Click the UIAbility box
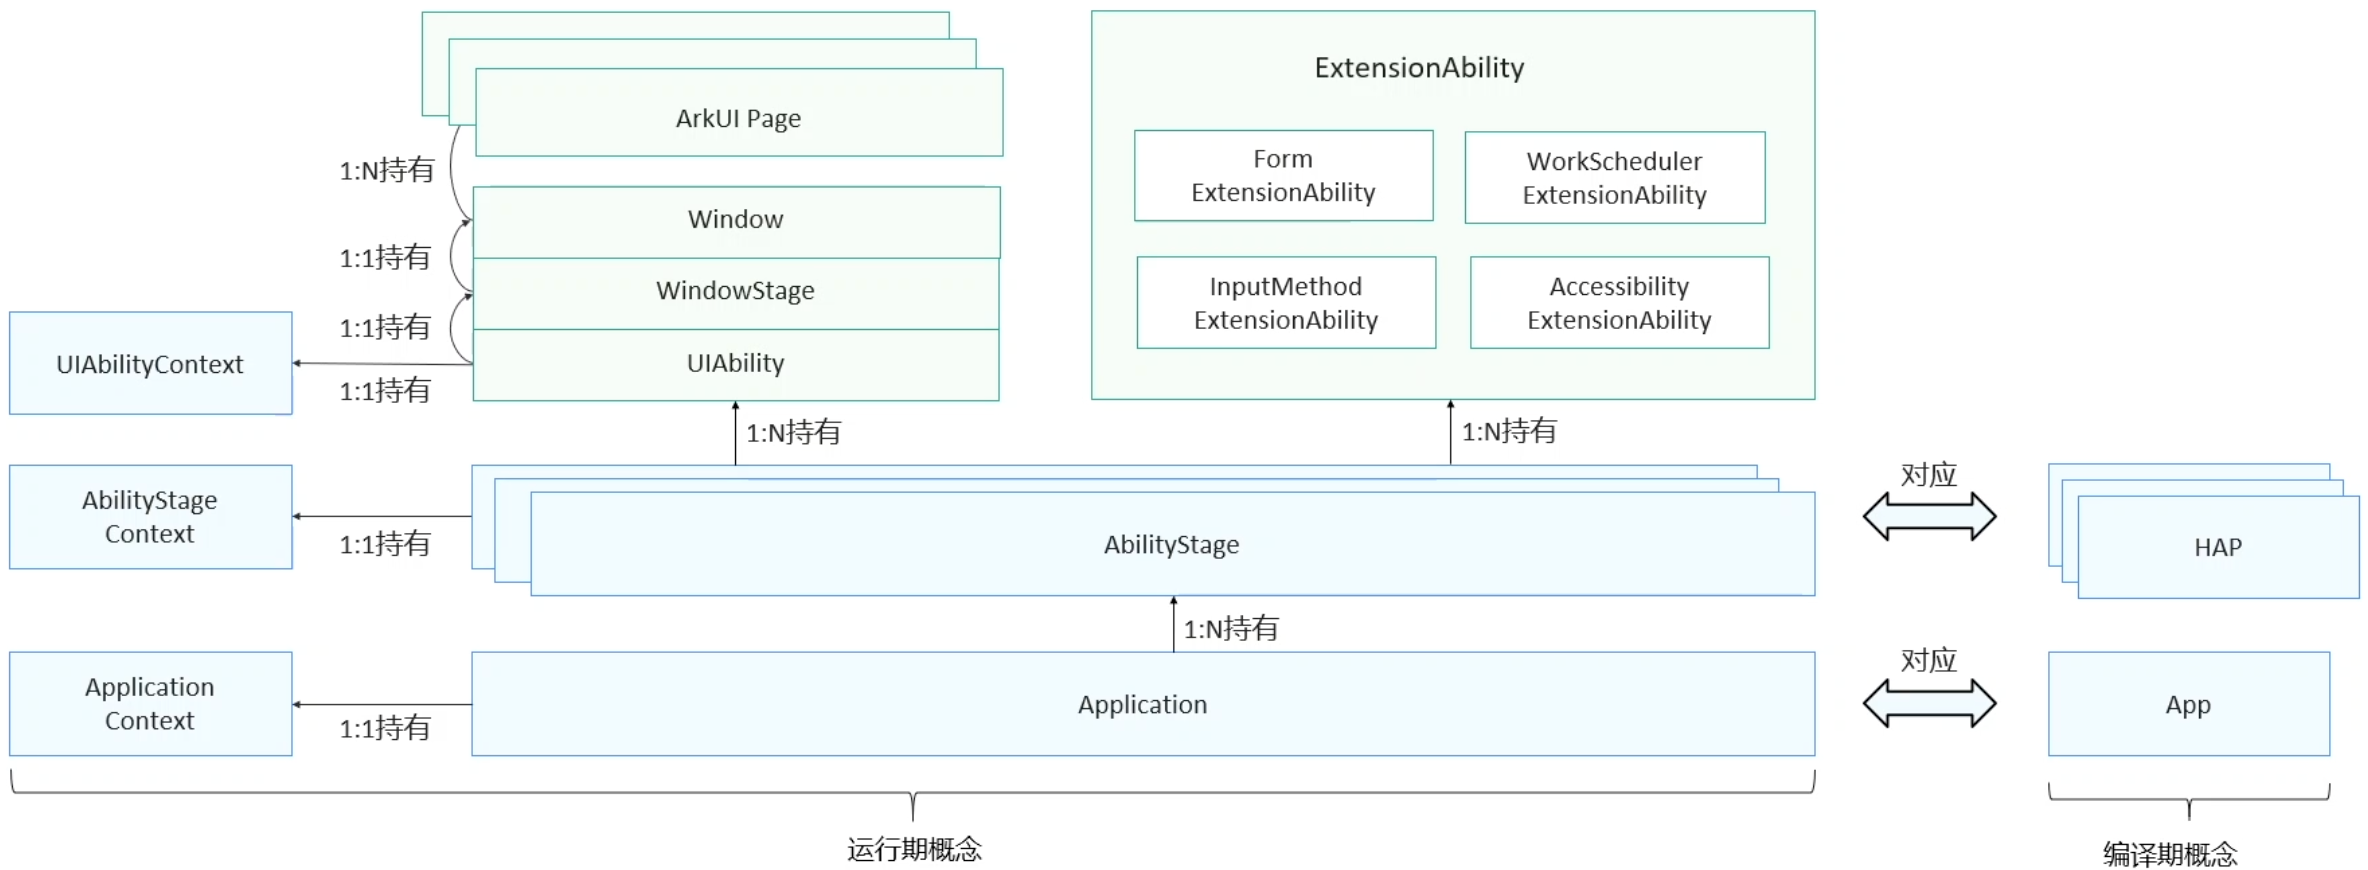2368x870 pixels. point(736,365)
